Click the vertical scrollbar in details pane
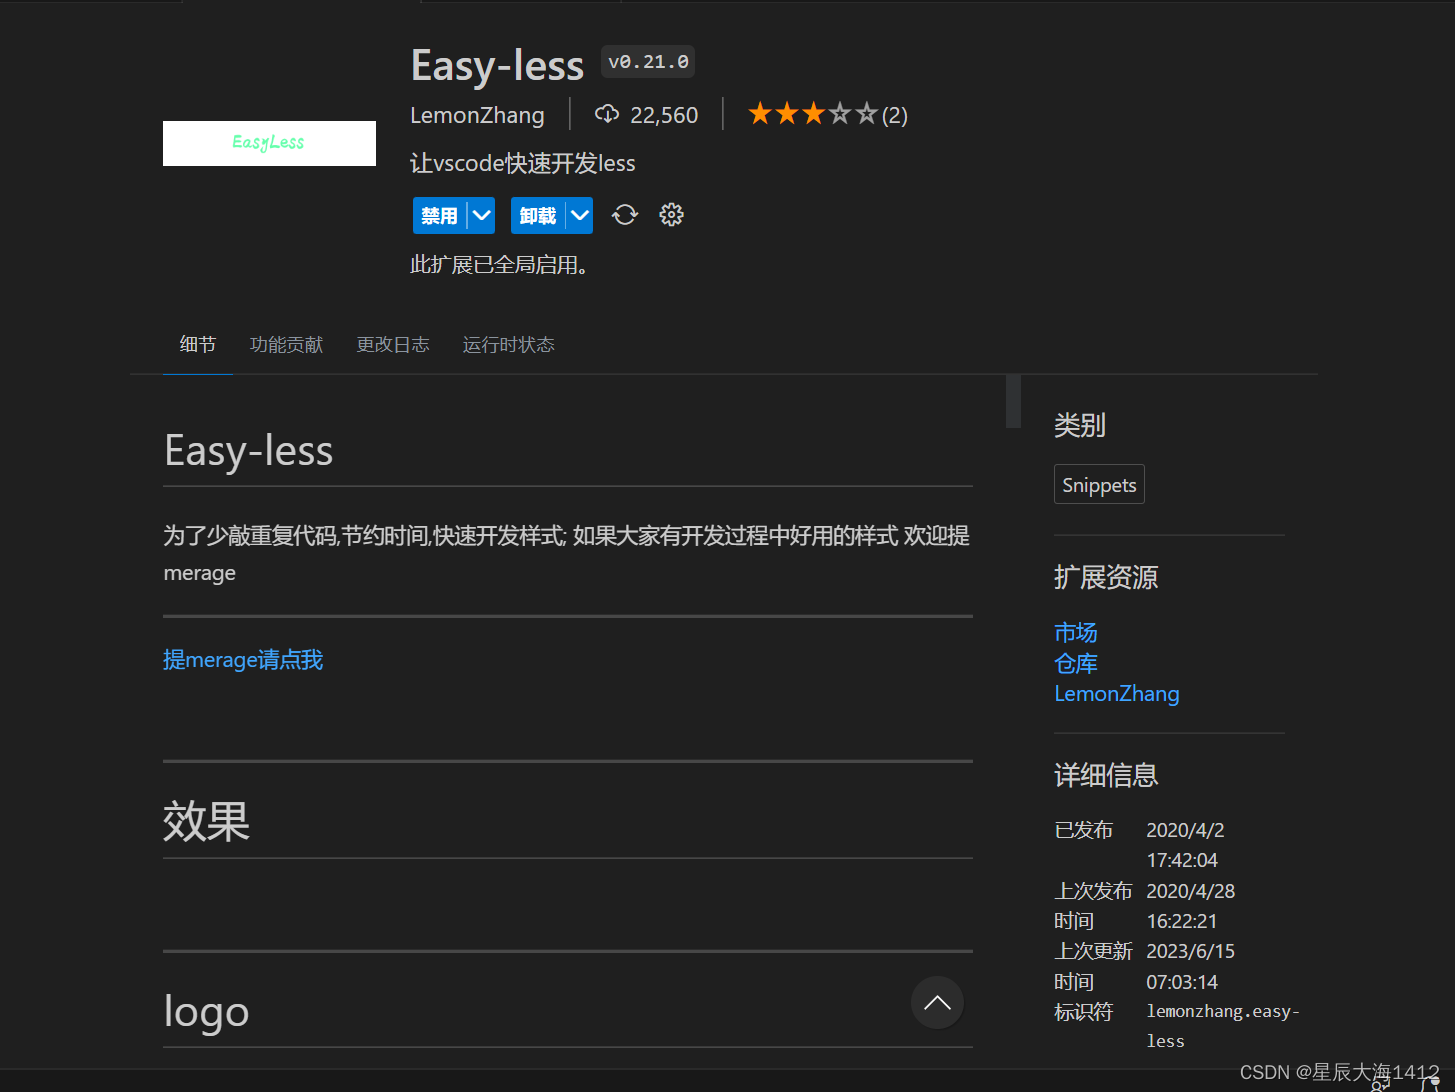 coord(1012,401)
